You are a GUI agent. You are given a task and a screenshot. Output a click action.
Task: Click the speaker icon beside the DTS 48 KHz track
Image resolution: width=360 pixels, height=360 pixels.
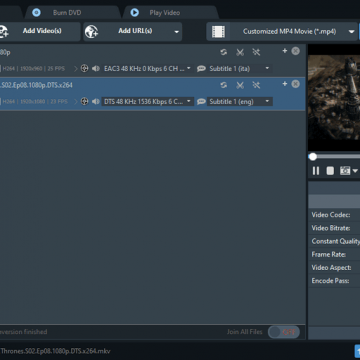(x=96, y=102)
